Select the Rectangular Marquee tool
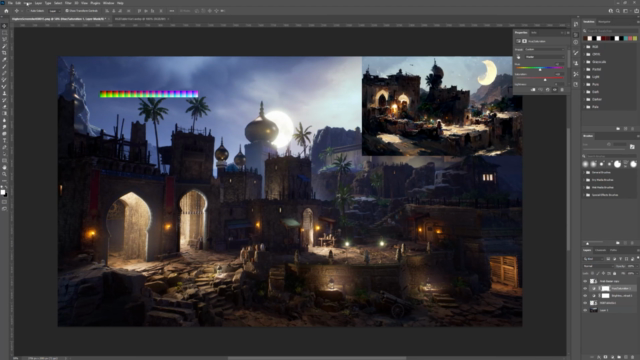The height and width of the screenshot is (360, 640). (x=4, y=33)
